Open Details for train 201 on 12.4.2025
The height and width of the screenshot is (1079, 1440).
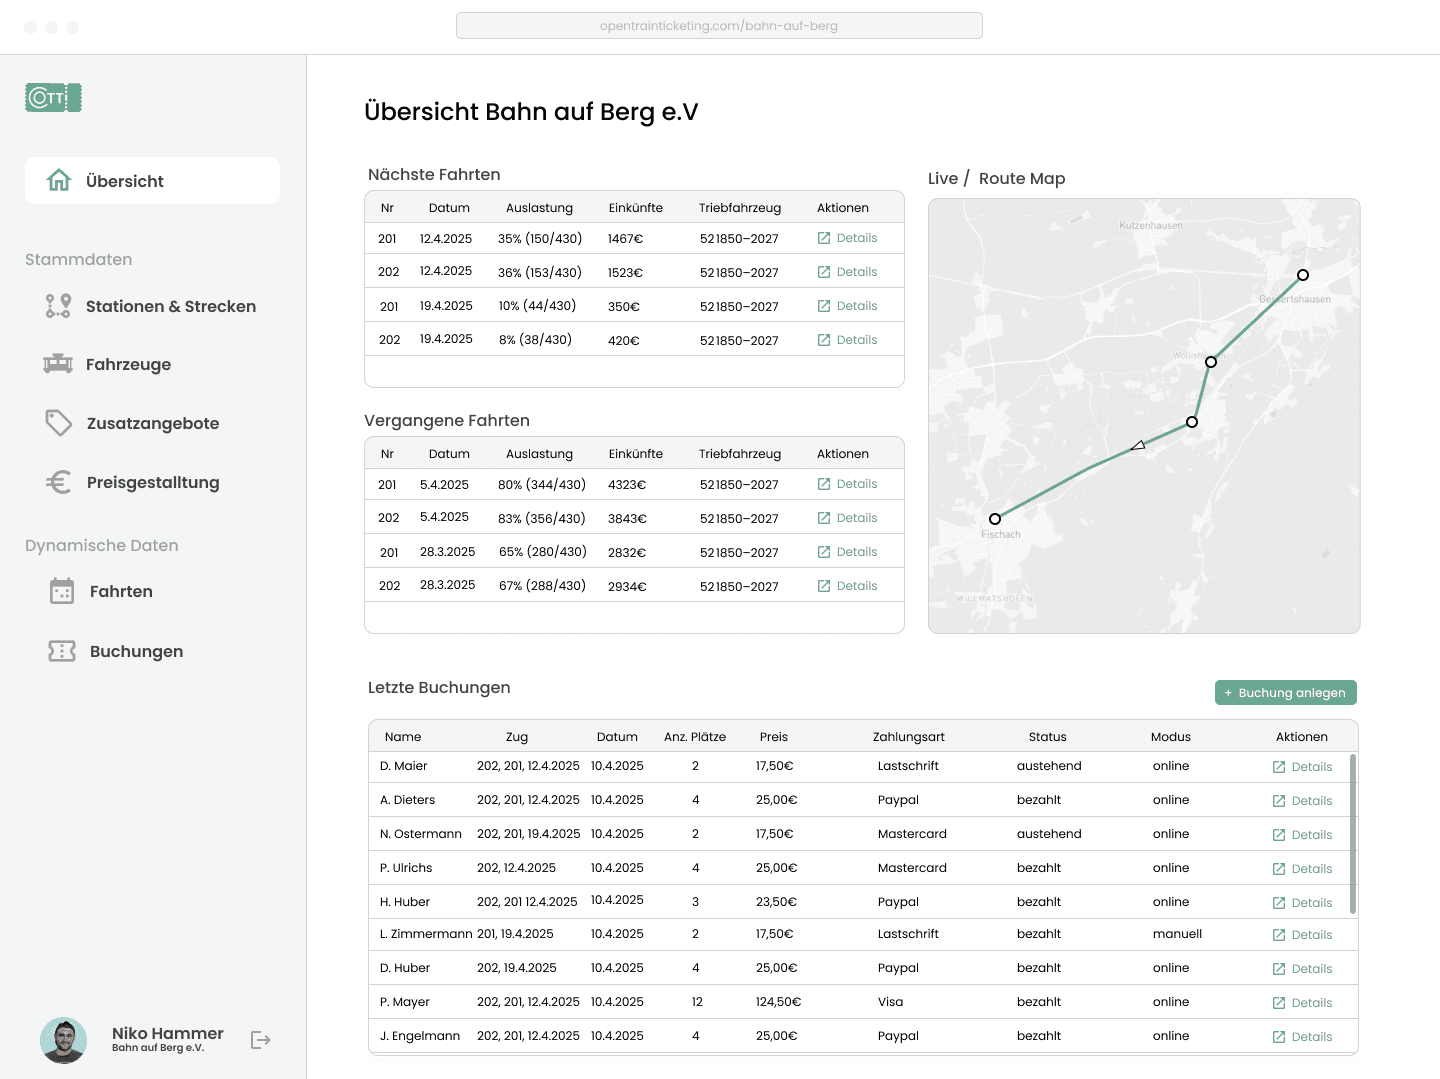847,238
